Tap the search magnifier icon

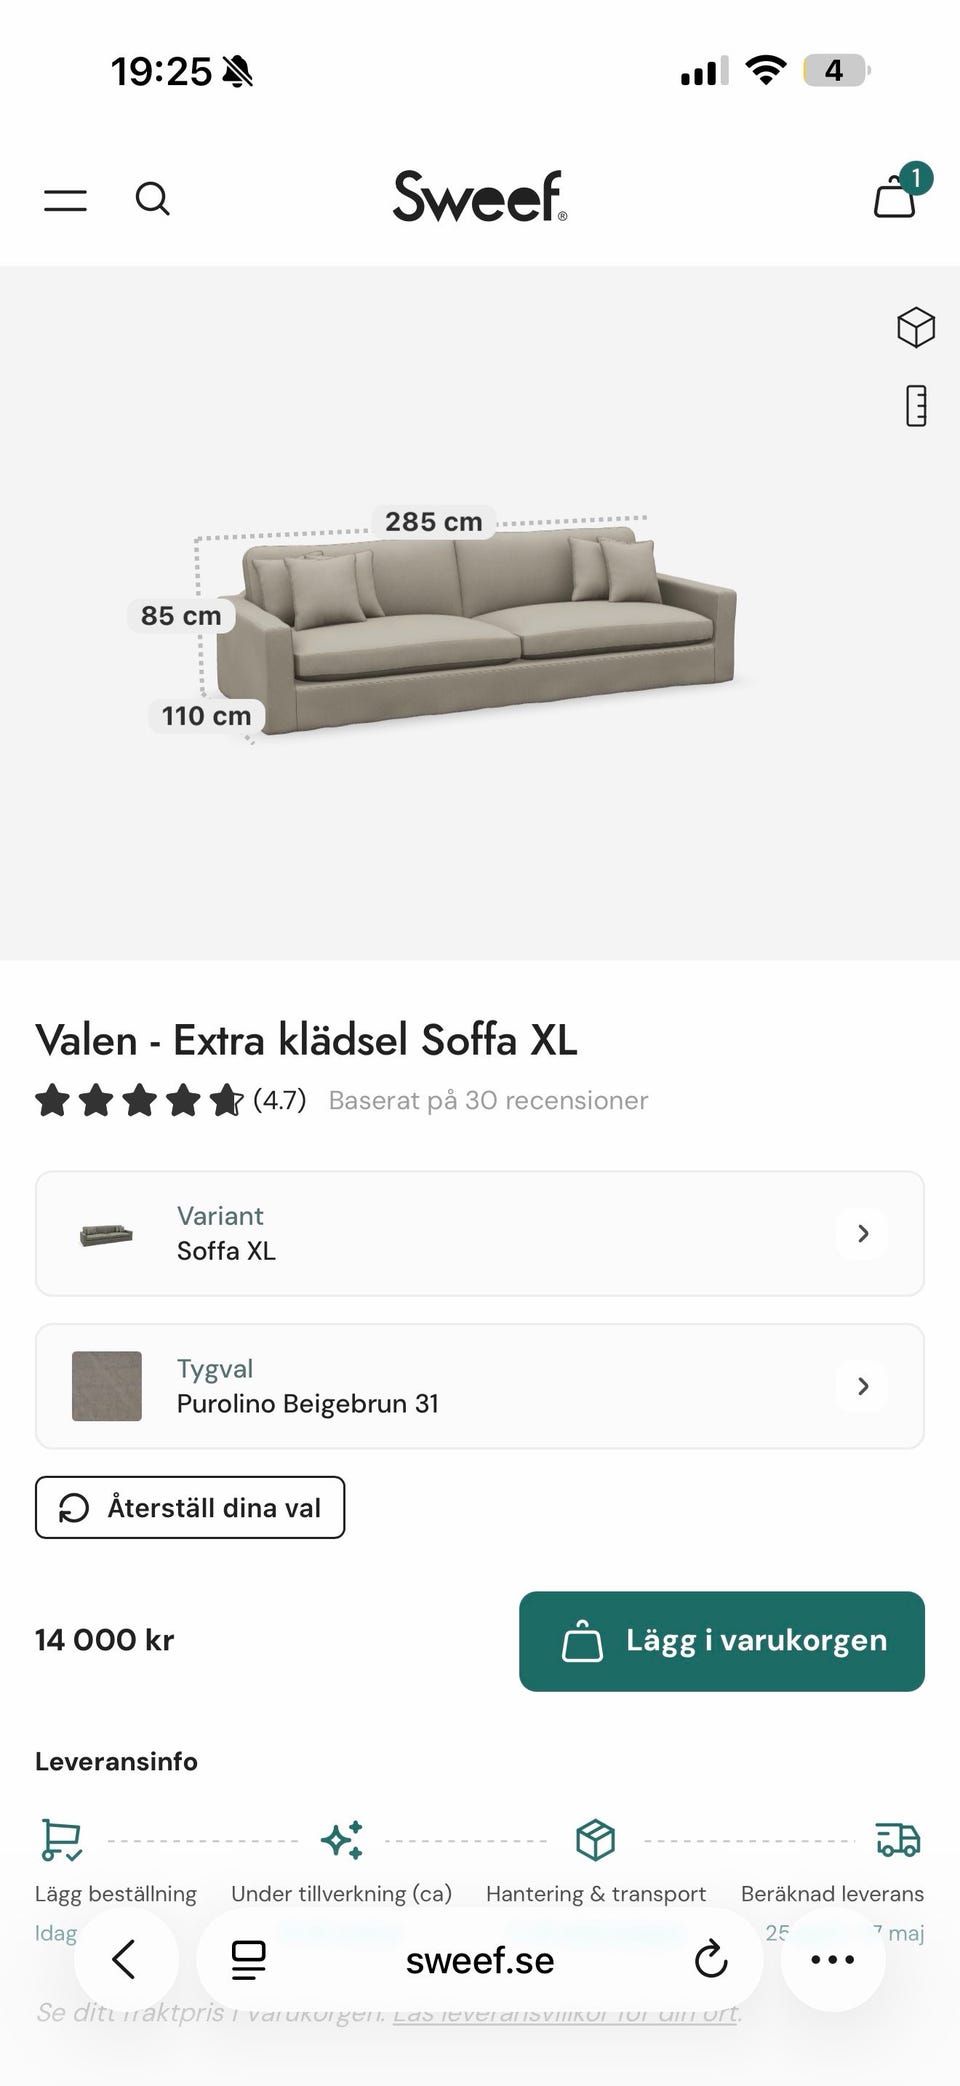click(x=152, y=198)
